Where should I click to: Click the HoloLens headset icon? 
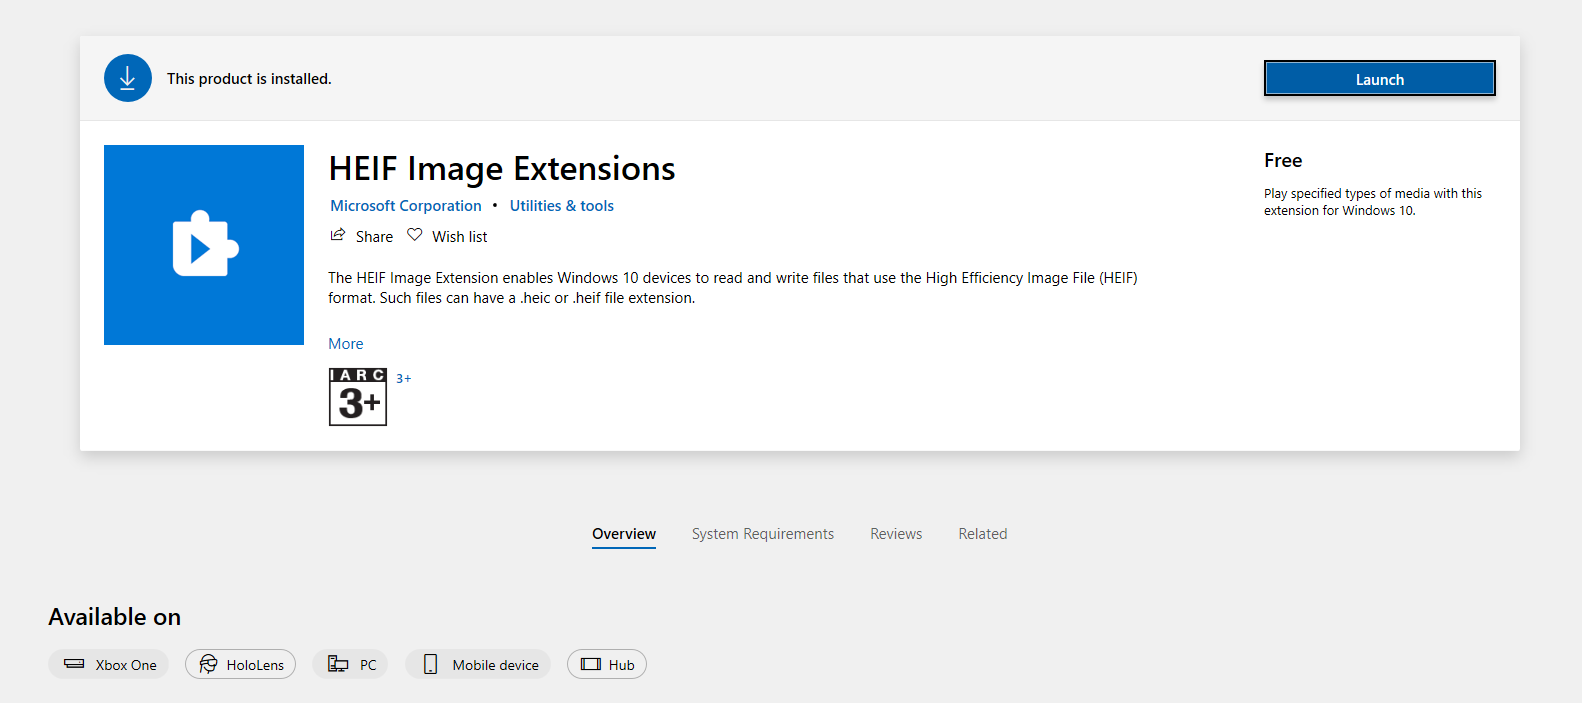(x=208, y=664)
